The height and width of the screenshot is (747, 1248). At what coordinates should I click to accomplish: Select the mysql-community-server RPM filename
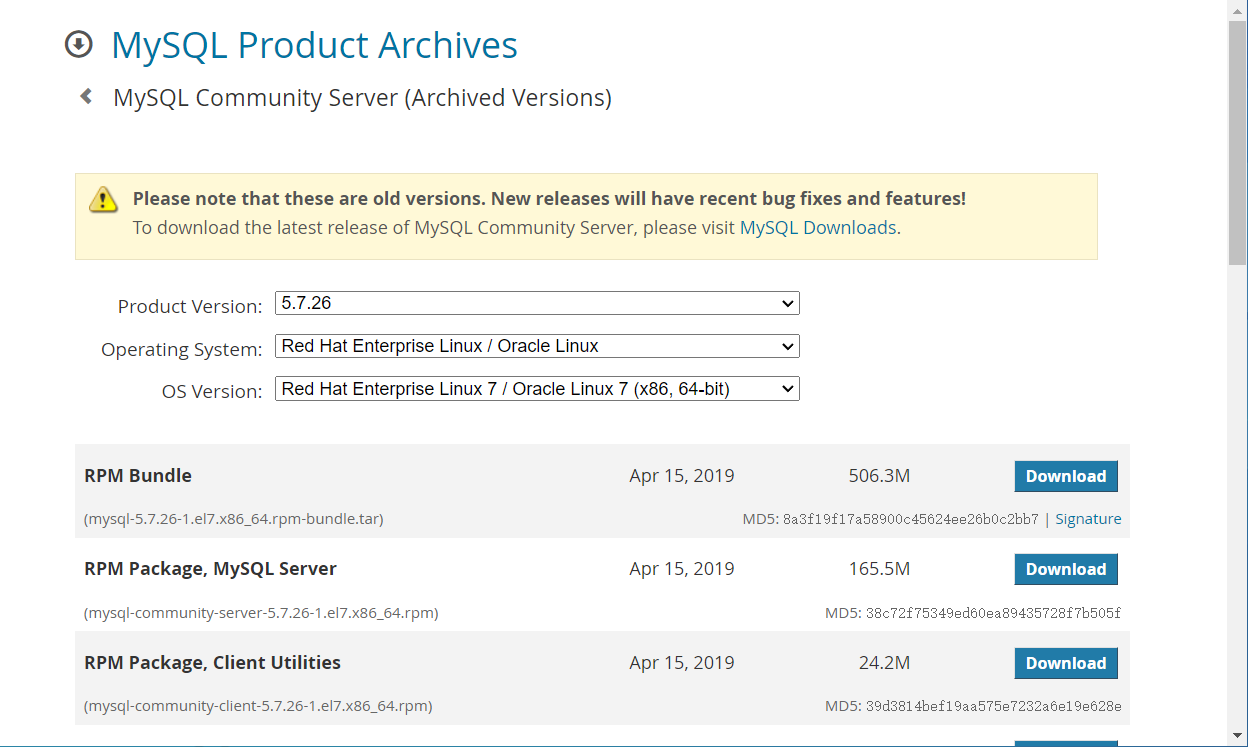(261, 612)
